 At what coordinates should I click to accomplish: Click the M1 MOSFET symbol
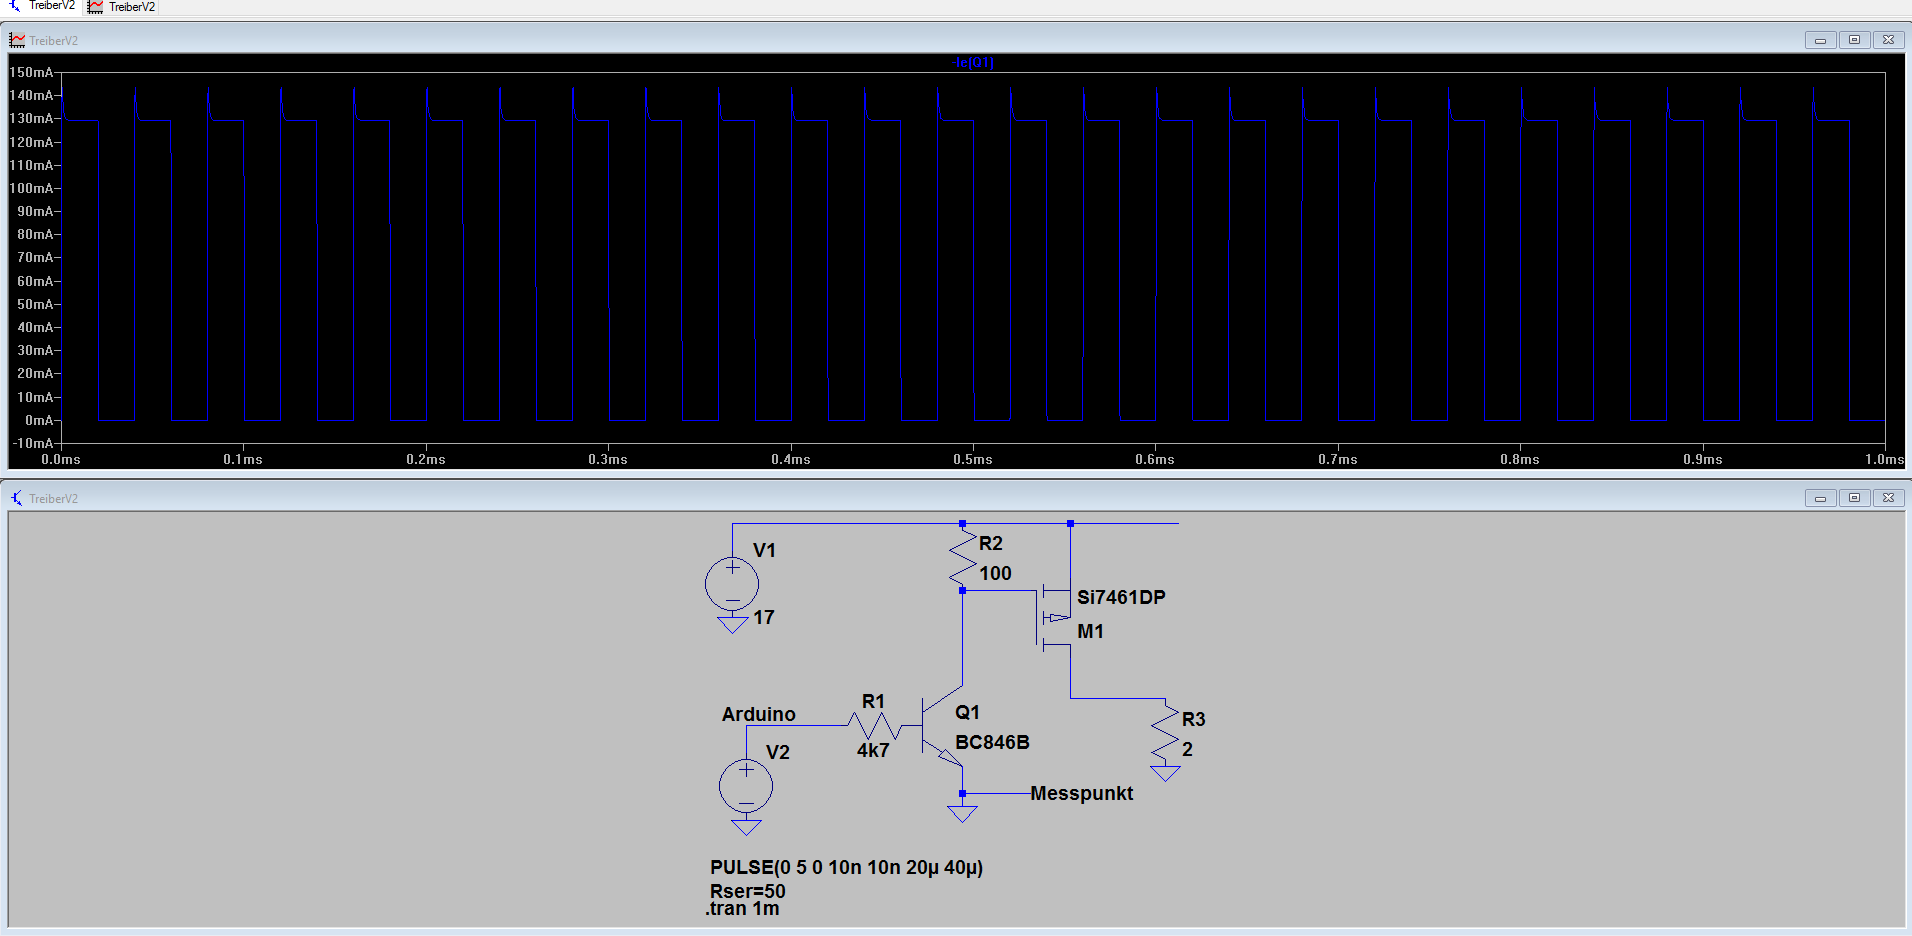1052,617
